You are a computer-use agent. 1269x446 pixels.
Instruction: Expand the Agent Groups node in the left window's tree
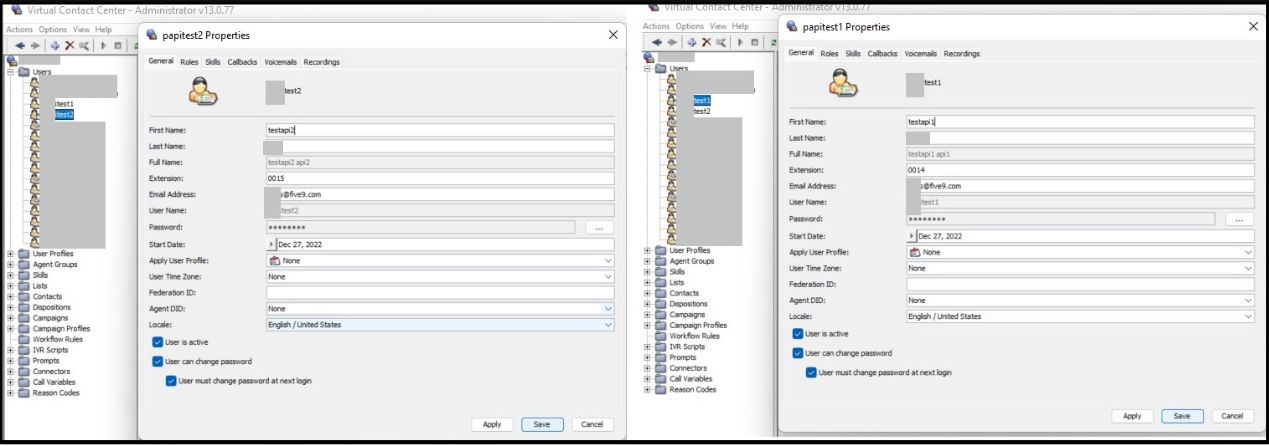coord(10,264)
